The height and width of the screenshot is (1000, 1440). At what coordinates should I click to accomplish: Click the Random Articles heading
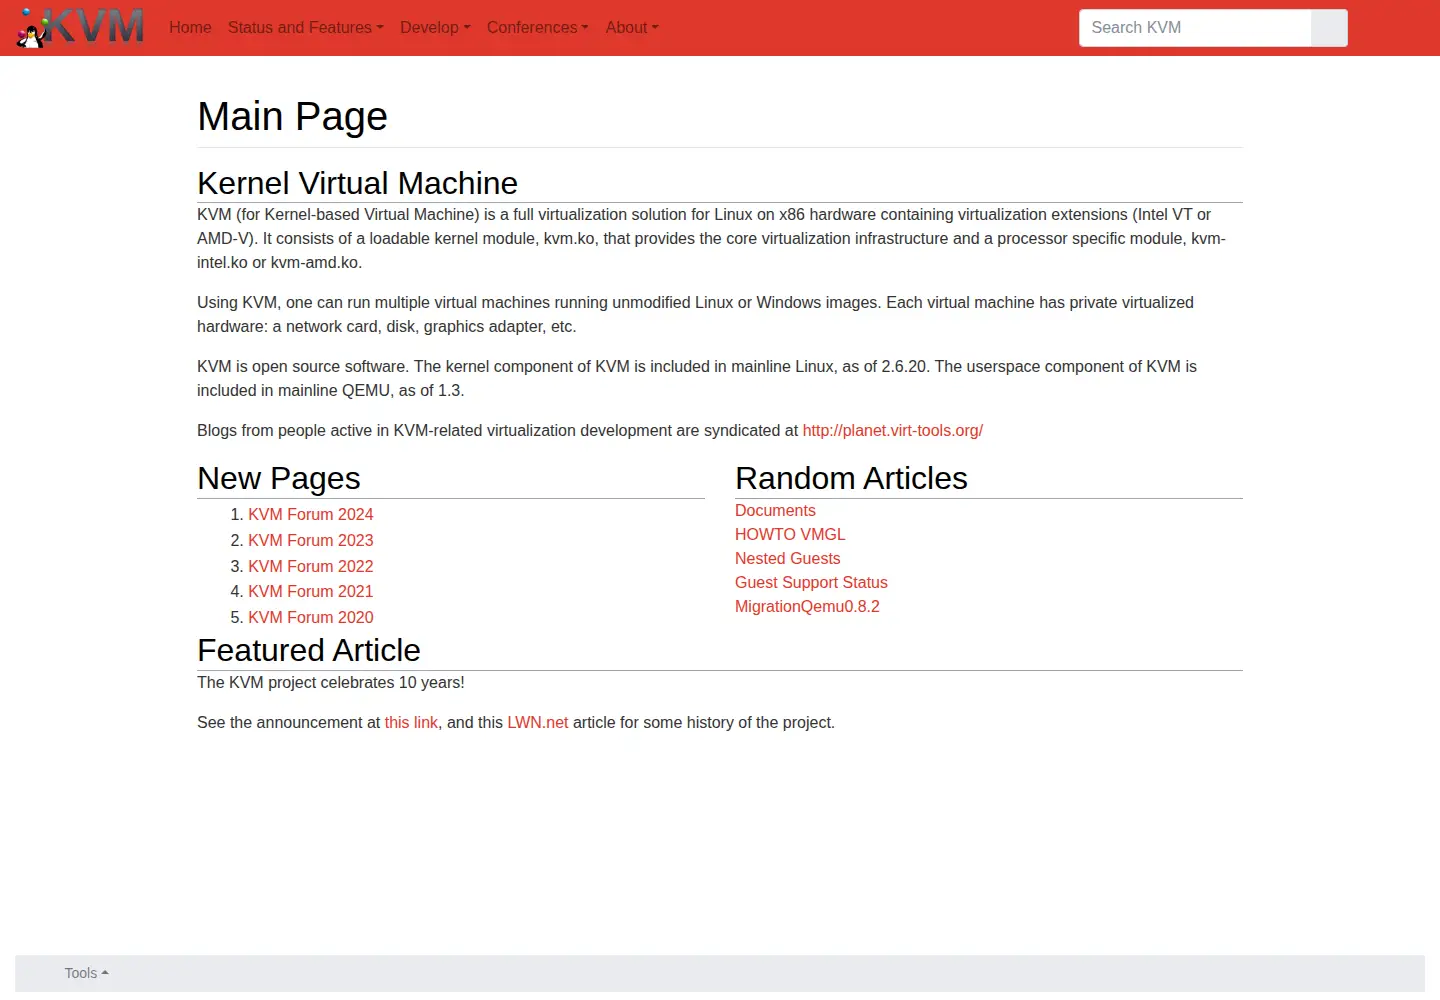(851, 478)
